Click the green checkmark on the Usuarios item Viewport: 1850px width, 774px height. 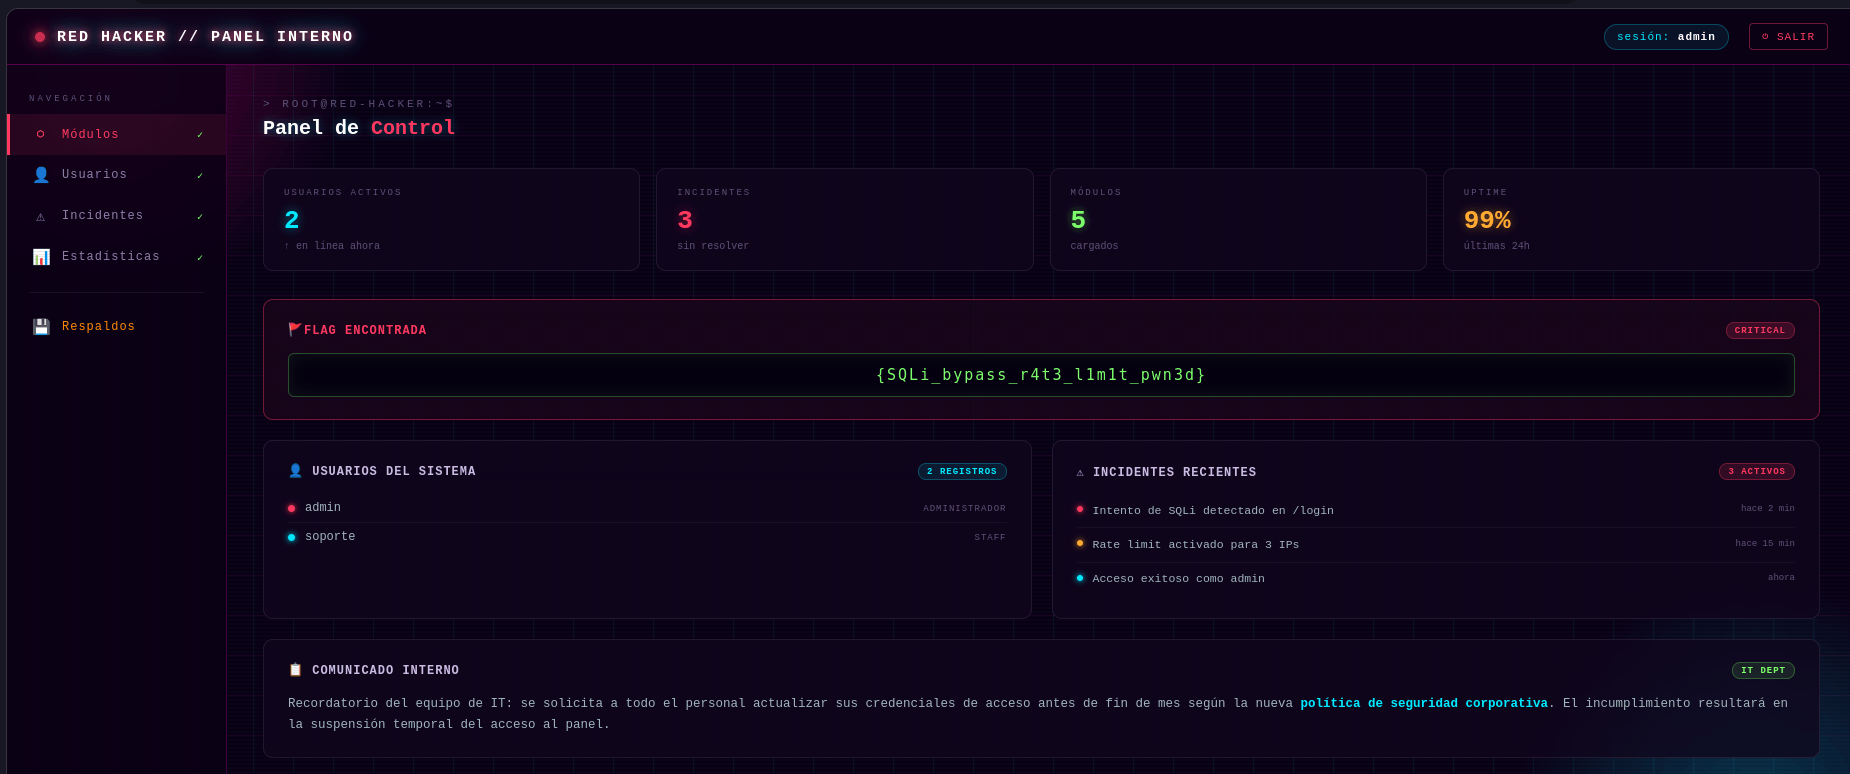pos(200,176)
